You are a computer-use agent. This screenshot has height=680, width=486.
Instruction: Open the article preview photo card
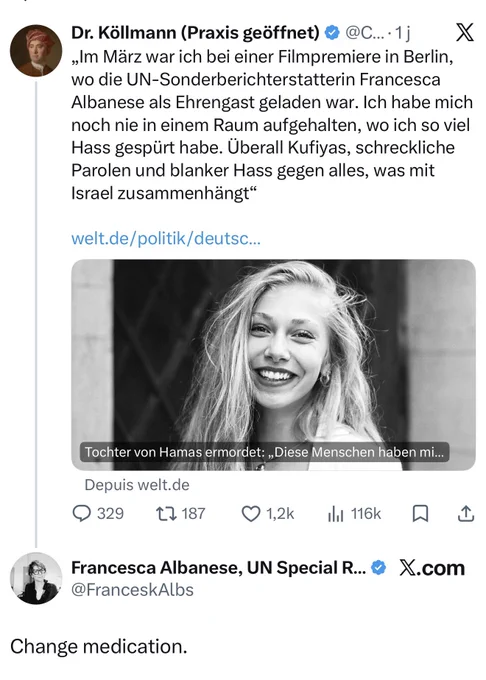(x=273, y=365)
